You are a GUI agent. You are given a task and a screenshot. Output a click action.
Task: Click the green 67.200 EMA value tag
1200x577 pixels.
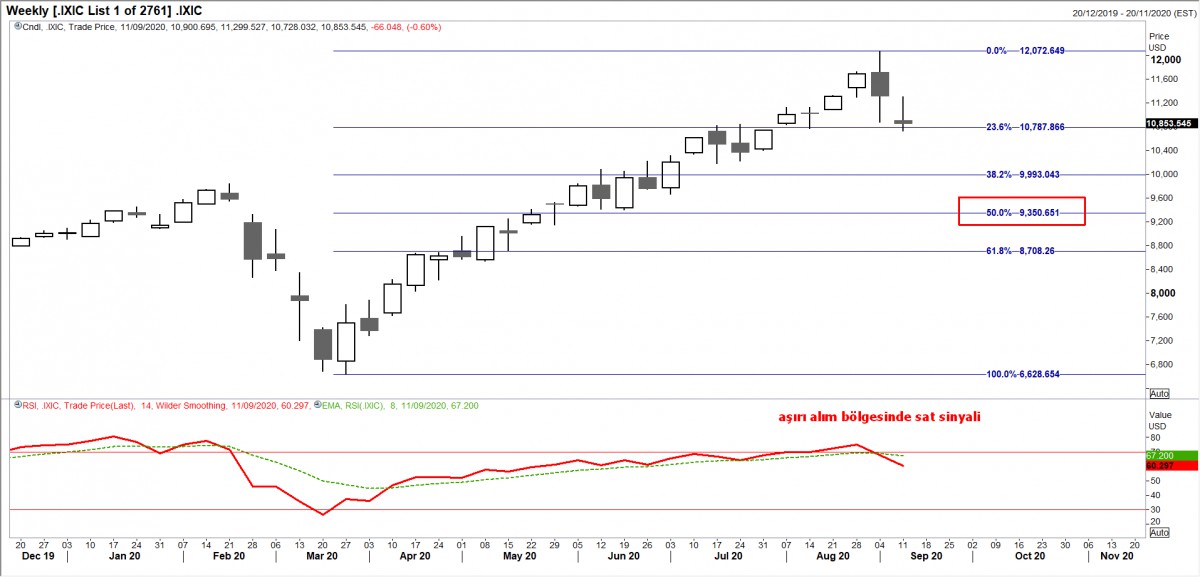pos(1167,454)
